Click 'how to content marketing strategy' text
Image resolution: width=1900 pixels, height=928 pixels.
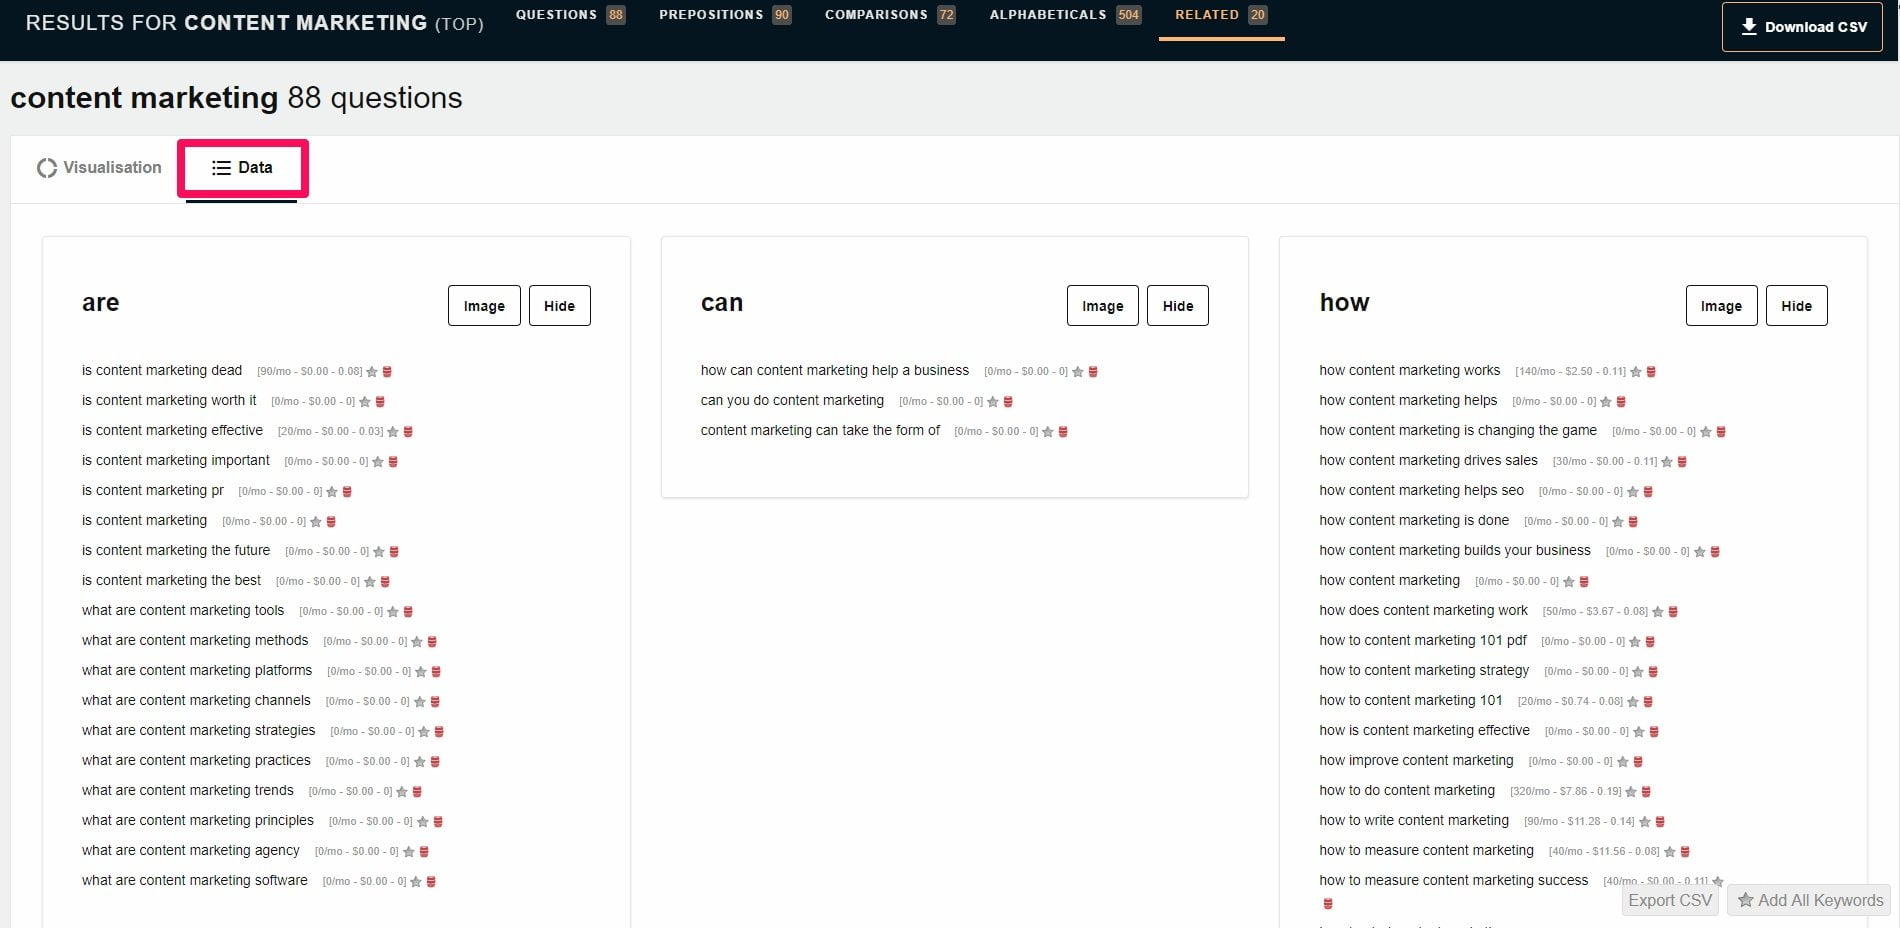click(x=1424, y=670)
